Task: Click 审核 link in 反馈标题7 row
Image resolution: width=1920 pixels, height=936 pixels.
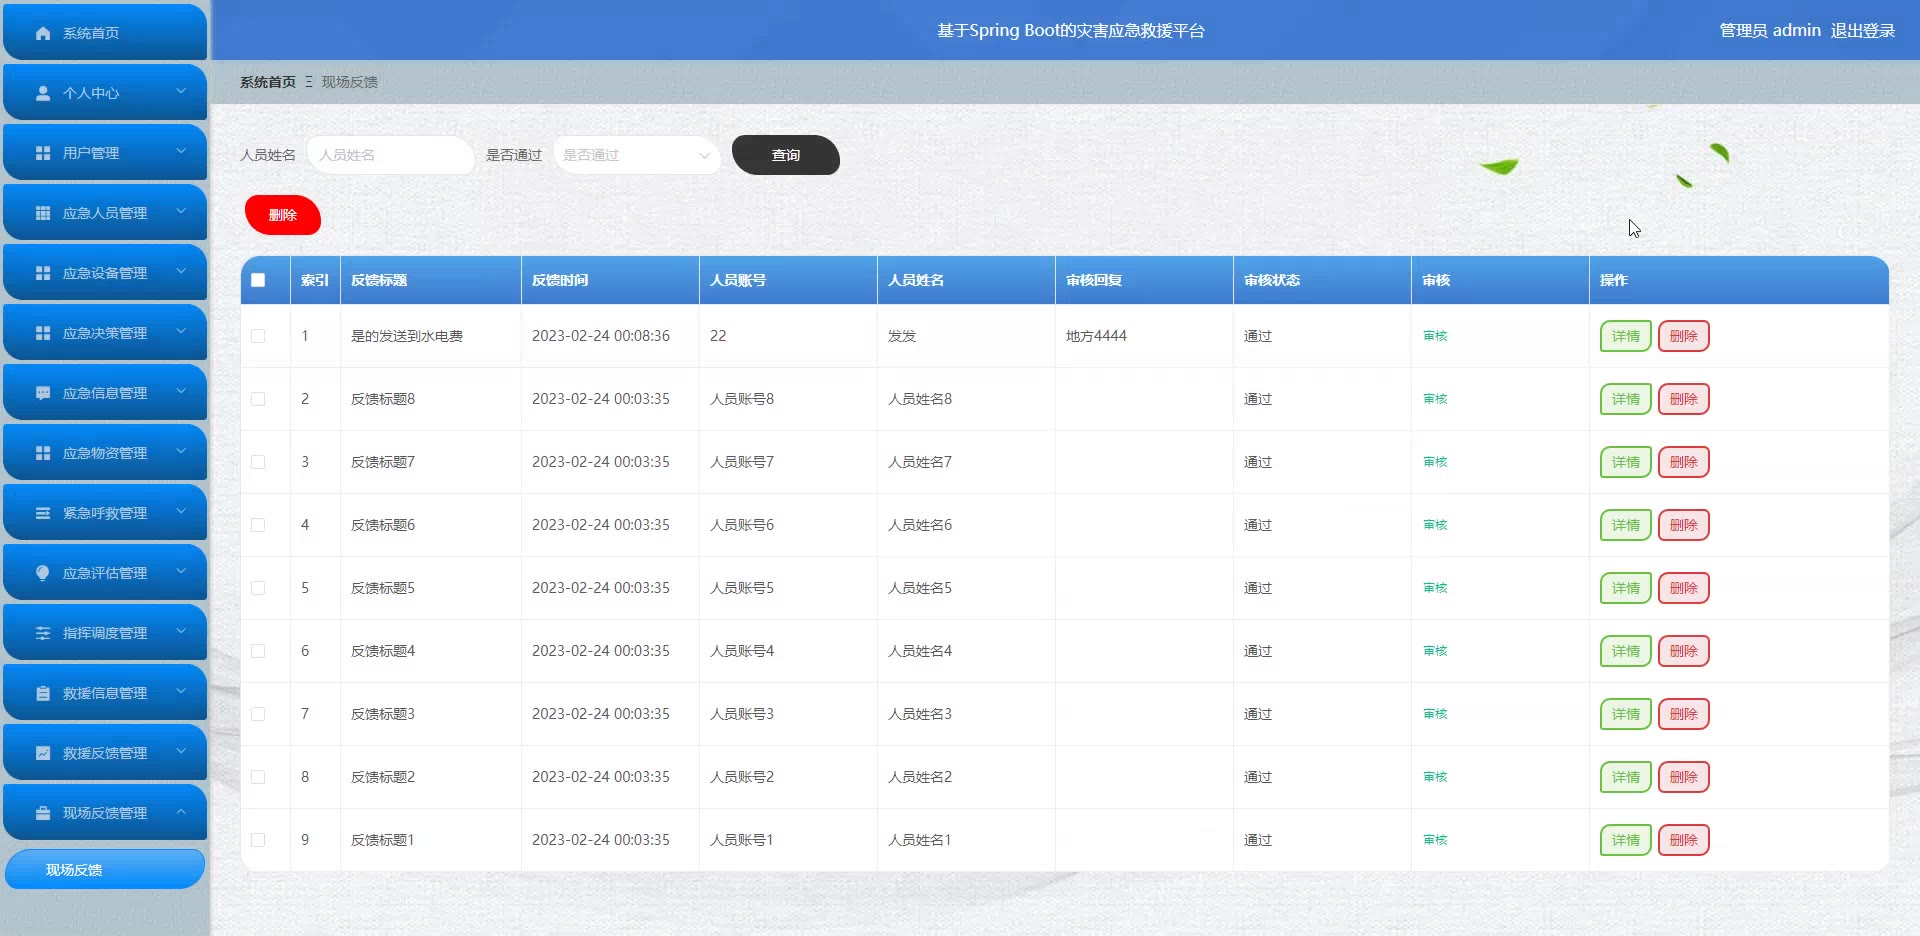Action: (1435, 462)
